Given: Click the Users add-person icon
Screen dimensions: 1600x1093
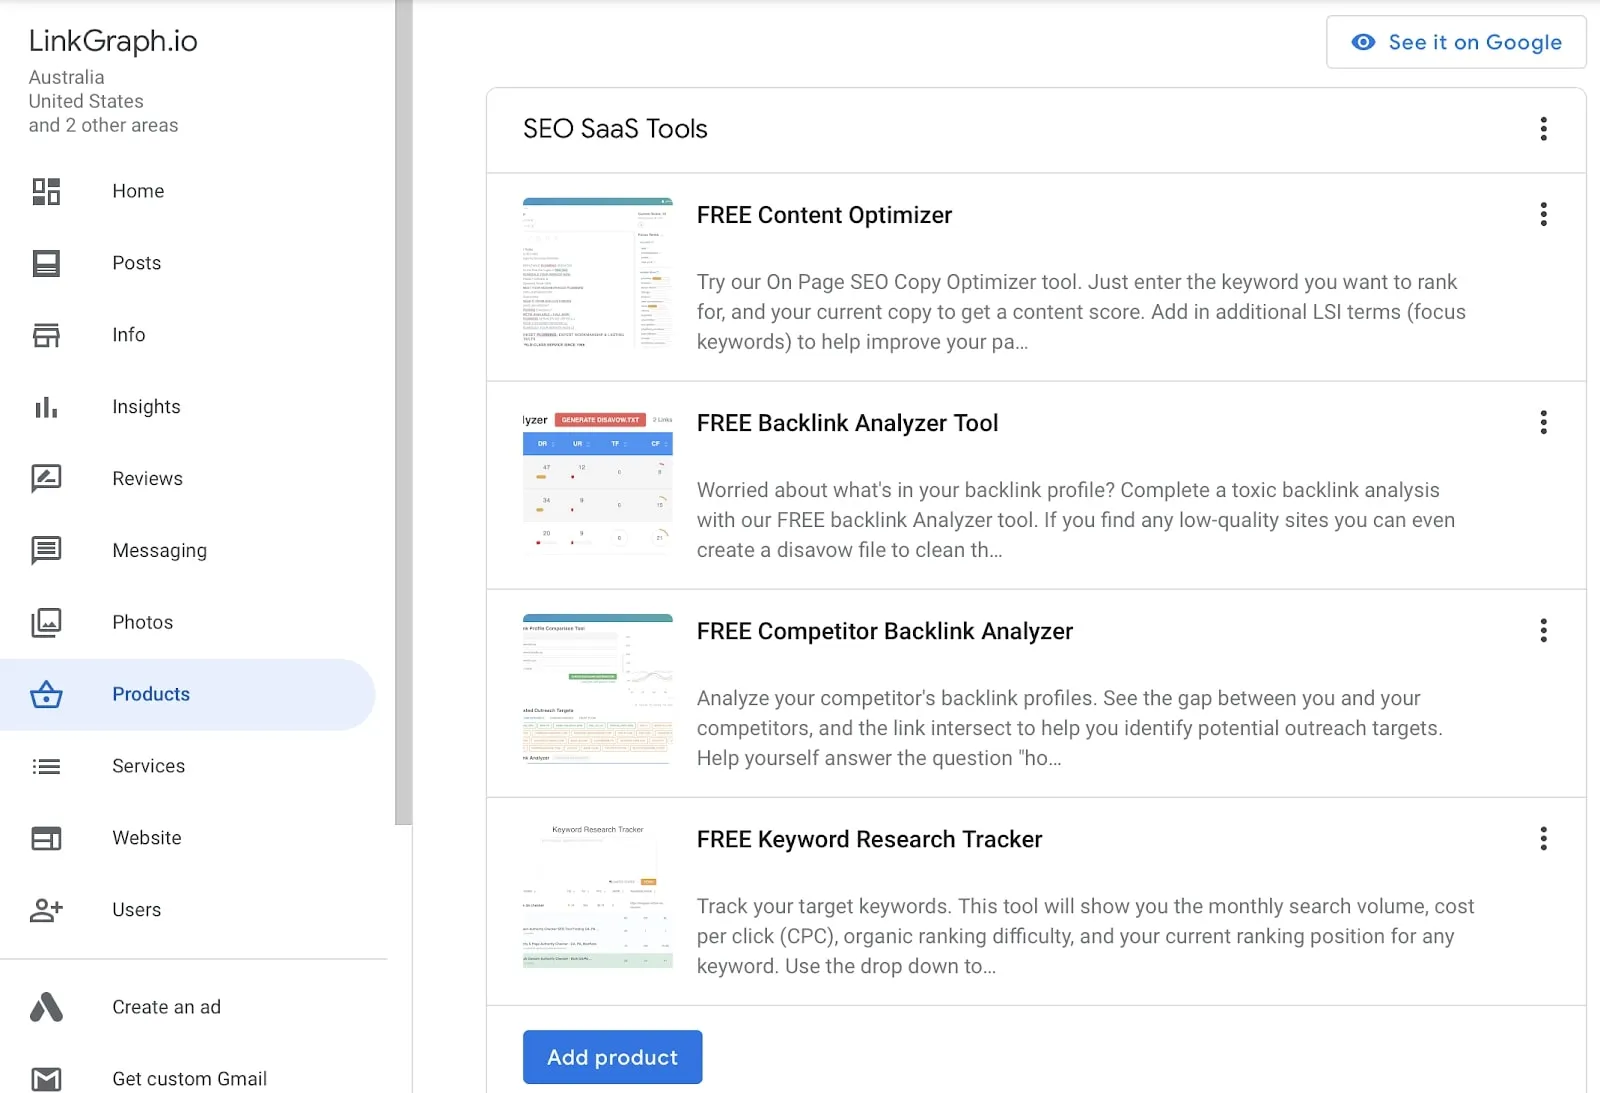Looking at the screenshot, I should point(46,910).
